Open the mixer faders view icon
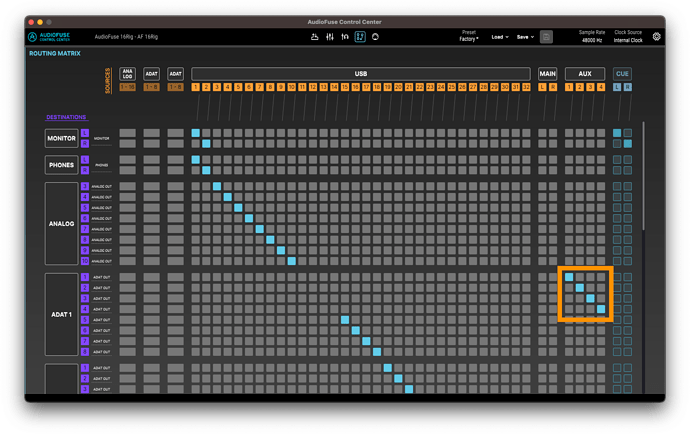 coord(330,37)
